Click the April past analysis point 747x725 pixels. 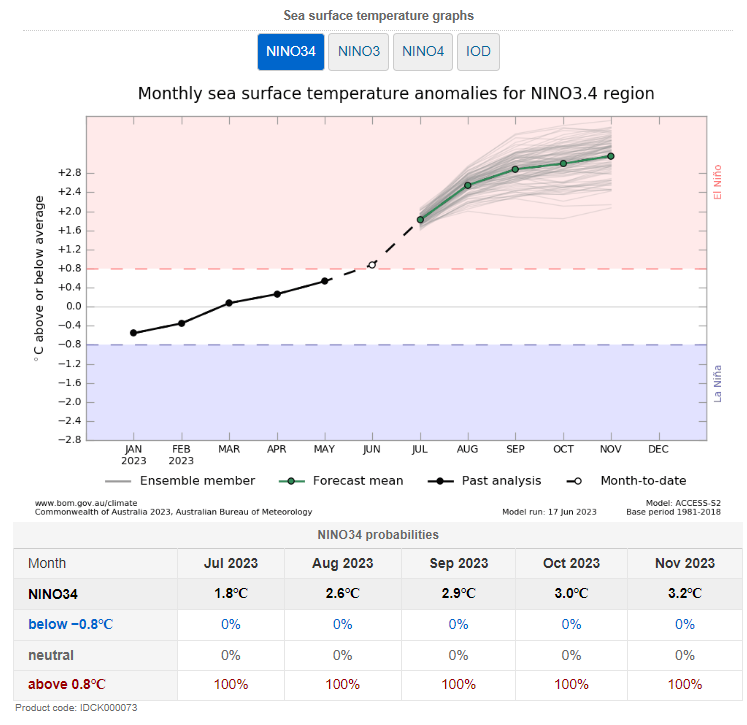click(277, 294)
